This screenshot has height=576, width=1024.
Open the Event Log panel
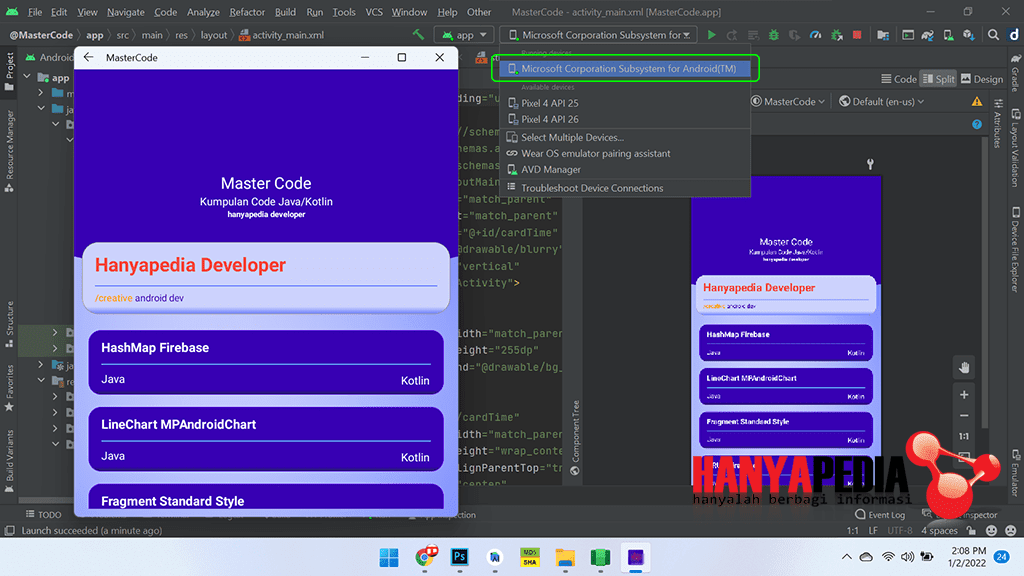pos(880,515)
